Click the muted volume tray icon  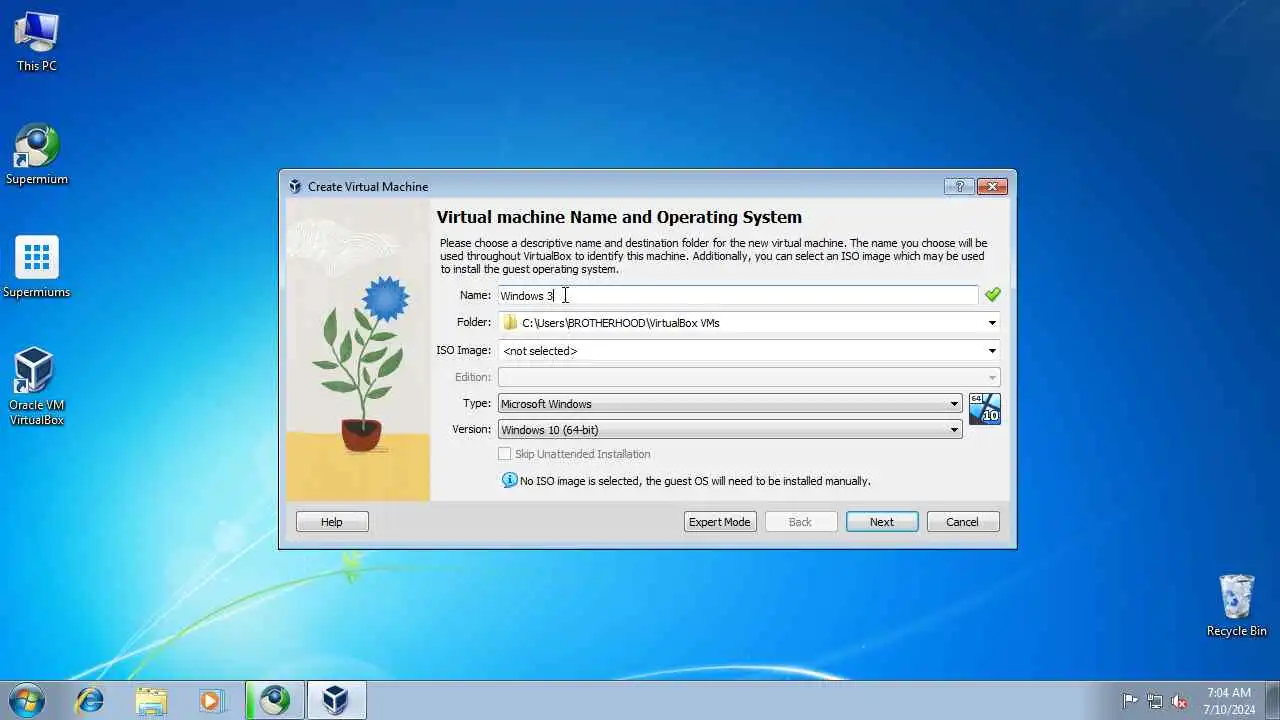pyautogui.click(x=1180, y=701)
